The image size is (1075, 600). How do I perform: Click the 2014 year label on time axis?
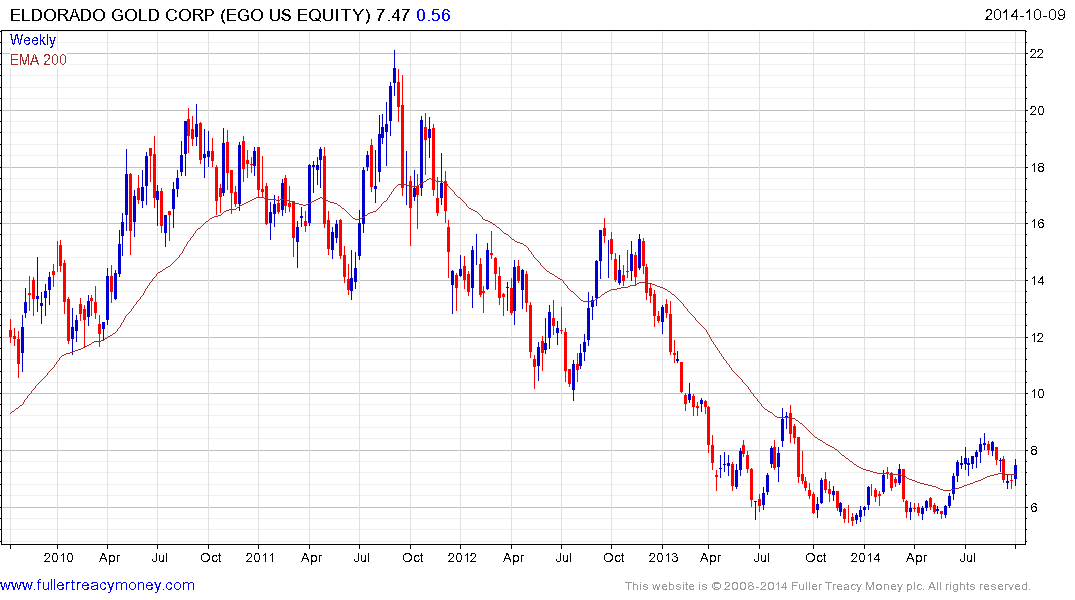click(x=865, y=557)
